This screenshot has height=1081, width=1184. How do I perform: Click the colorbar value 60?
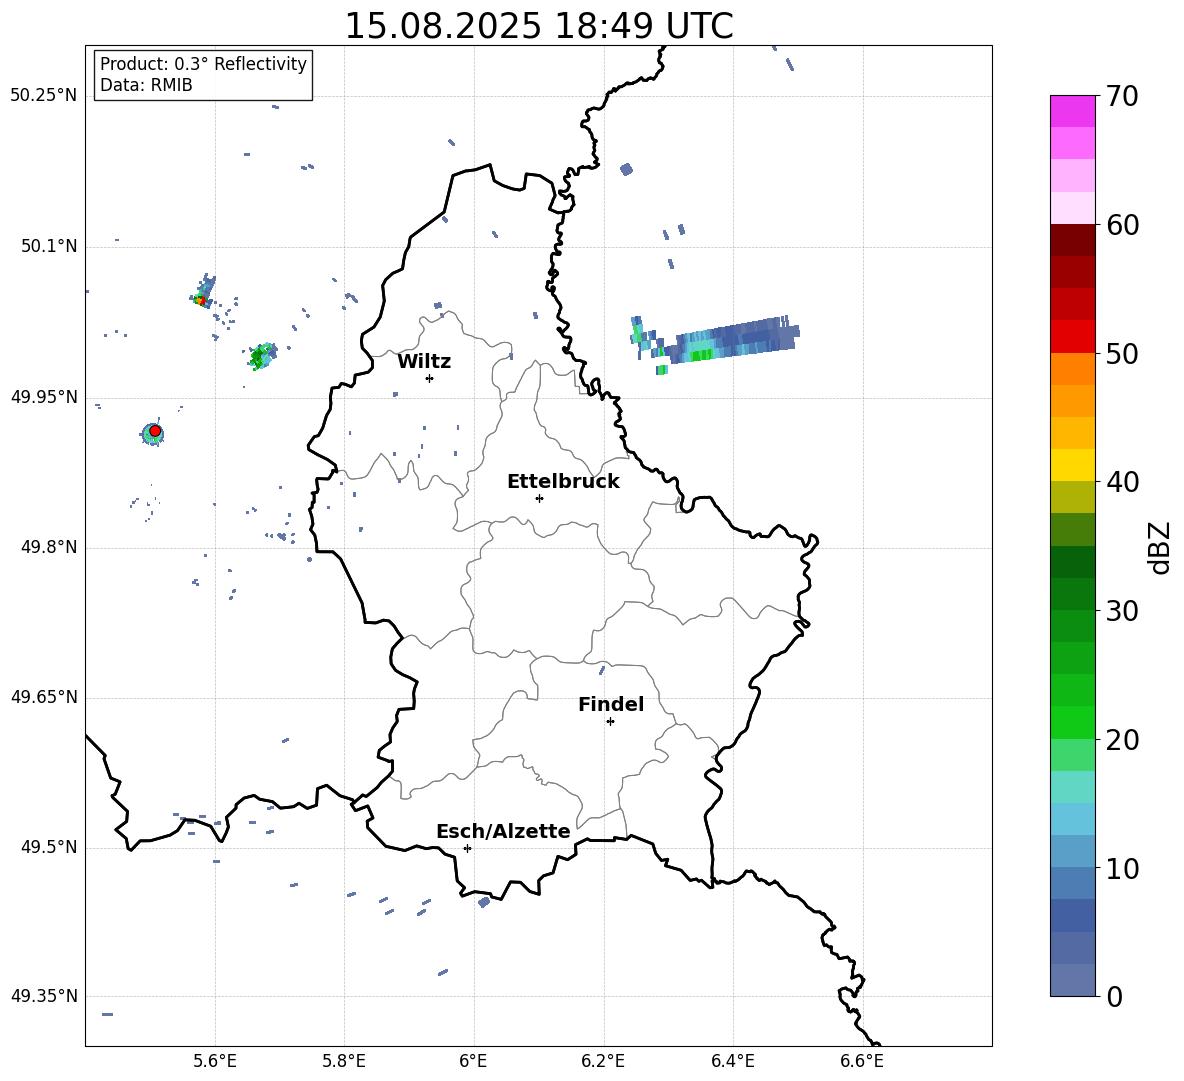pyautogui.click(x=1122, y=225)
